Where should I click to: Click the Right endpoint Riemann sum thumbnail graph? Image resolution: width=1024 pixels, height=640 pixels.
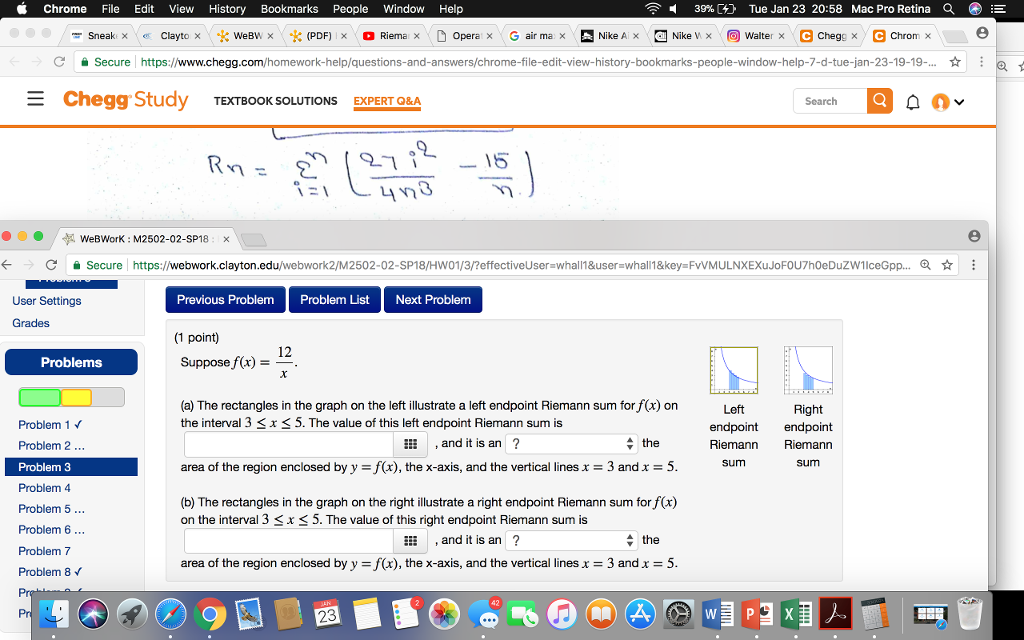pos(807,369)
